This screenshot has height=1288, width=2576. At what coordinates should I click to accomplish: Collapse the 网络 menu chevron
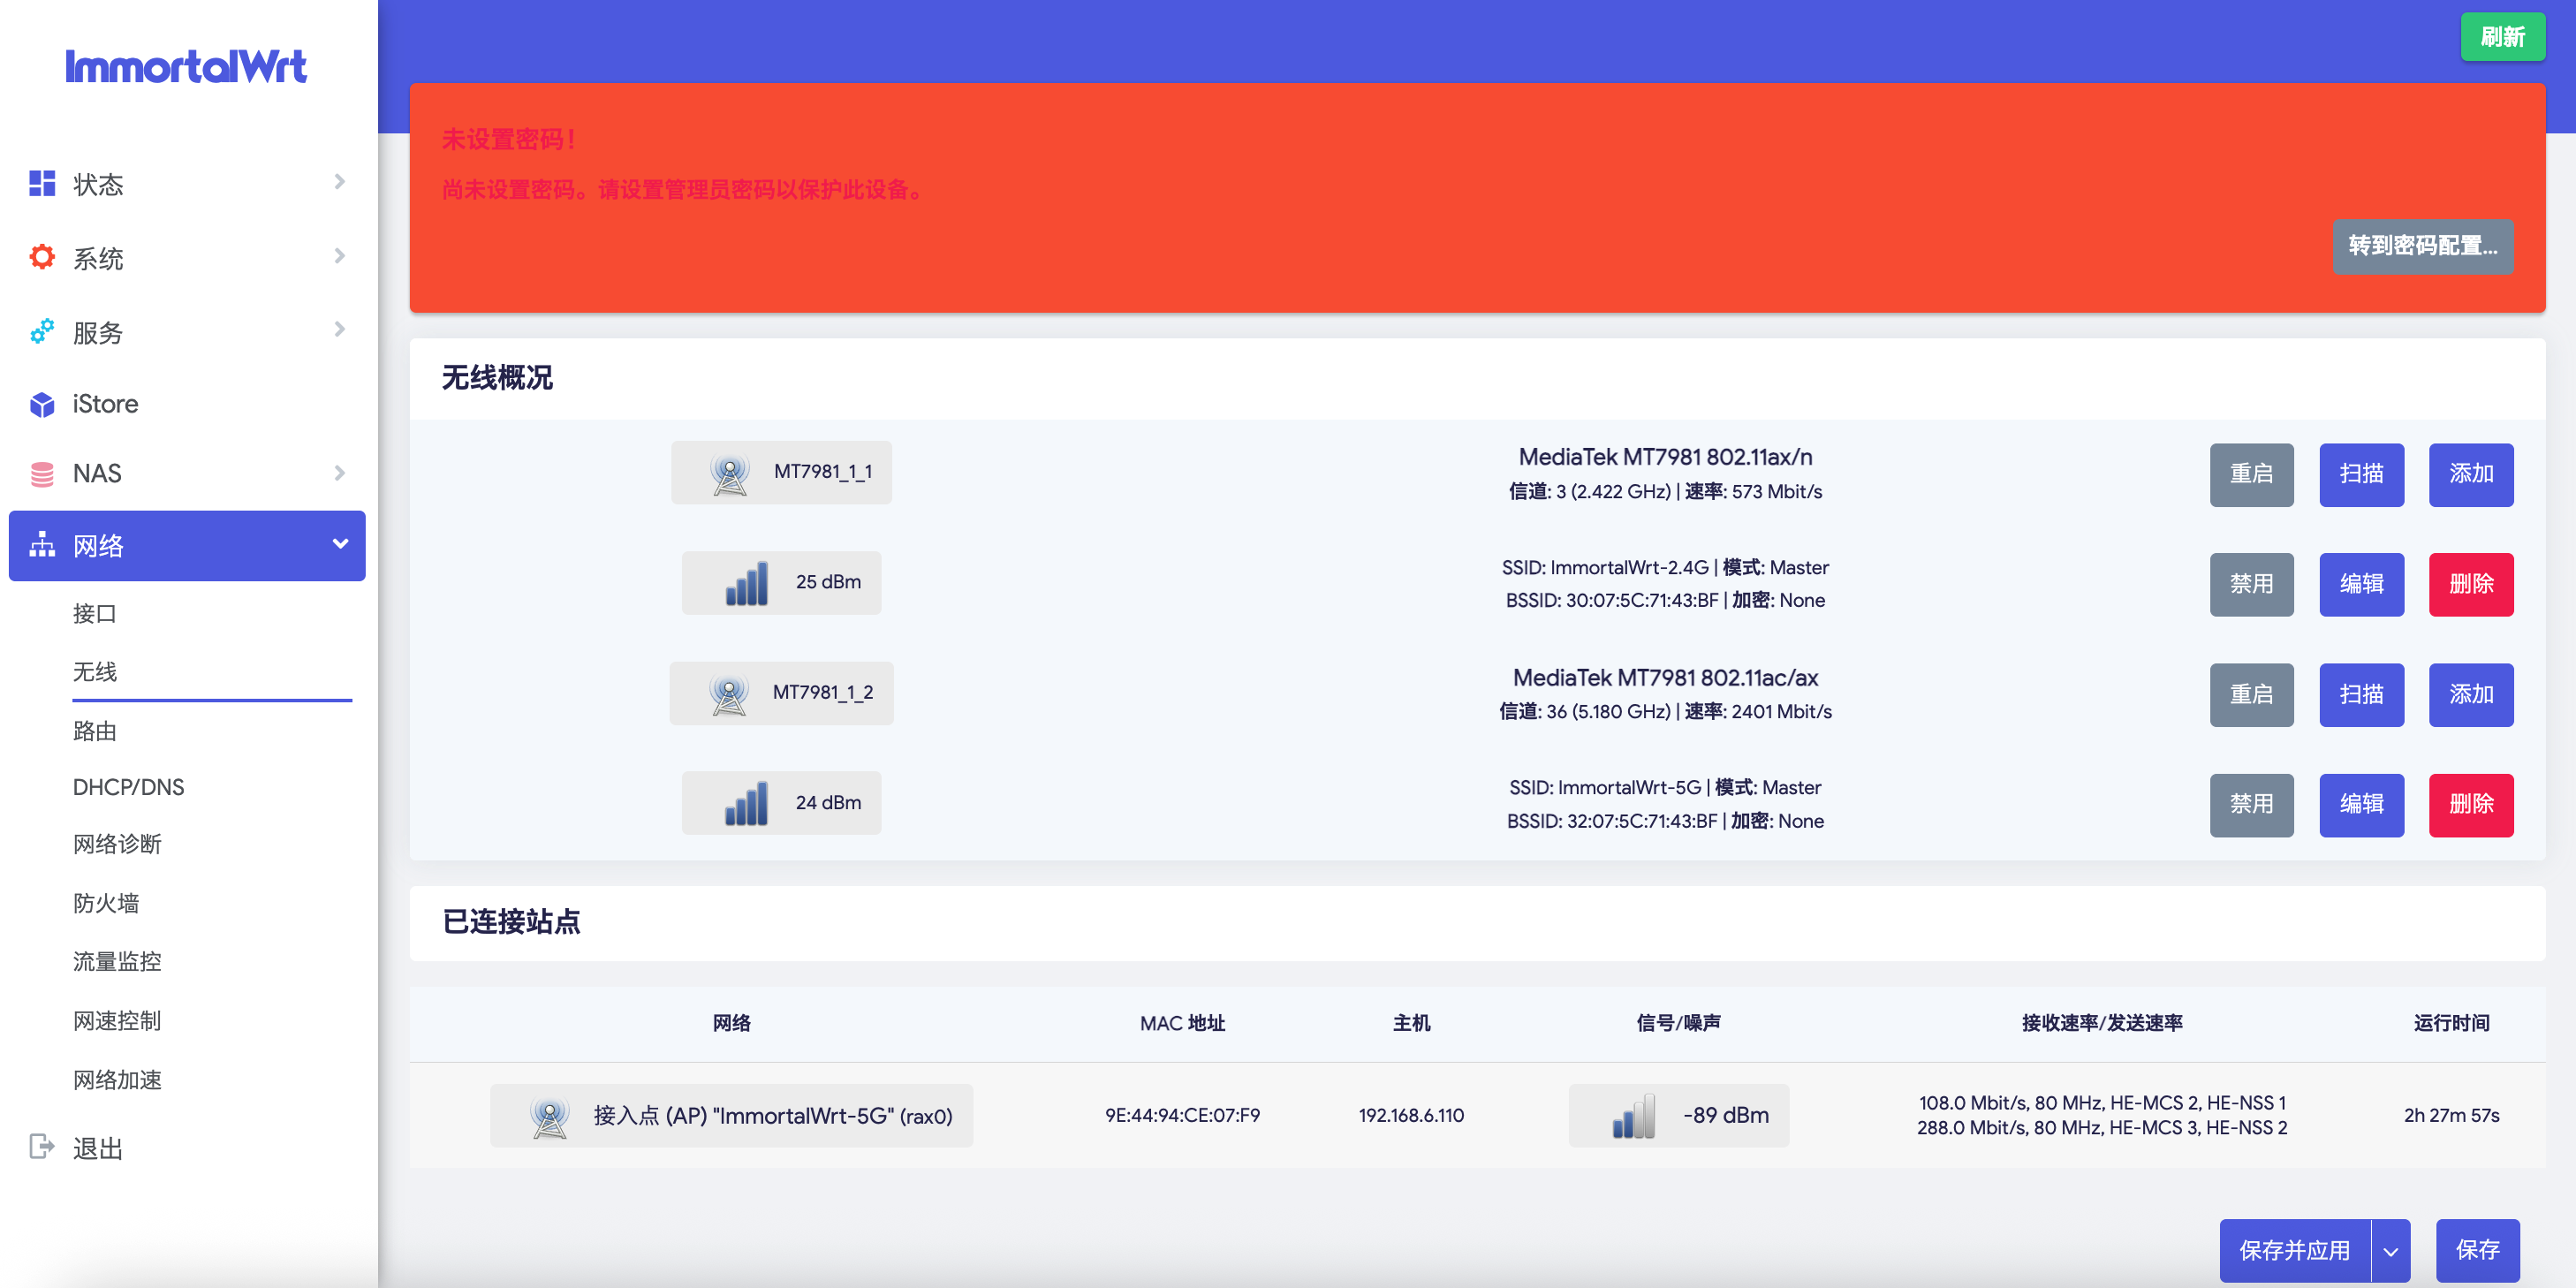[x=340, y=544]
